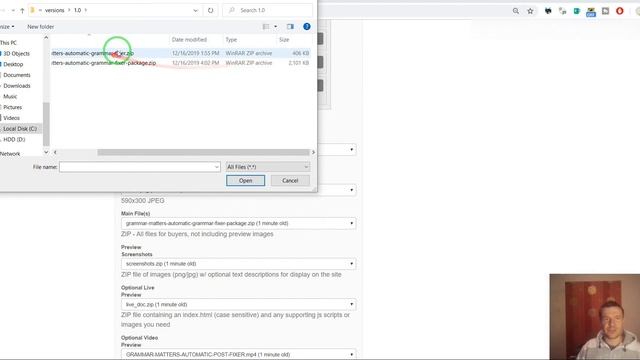Open the All Files (*.*) type dropdown

pyautogui.click(x=268, y=167)
